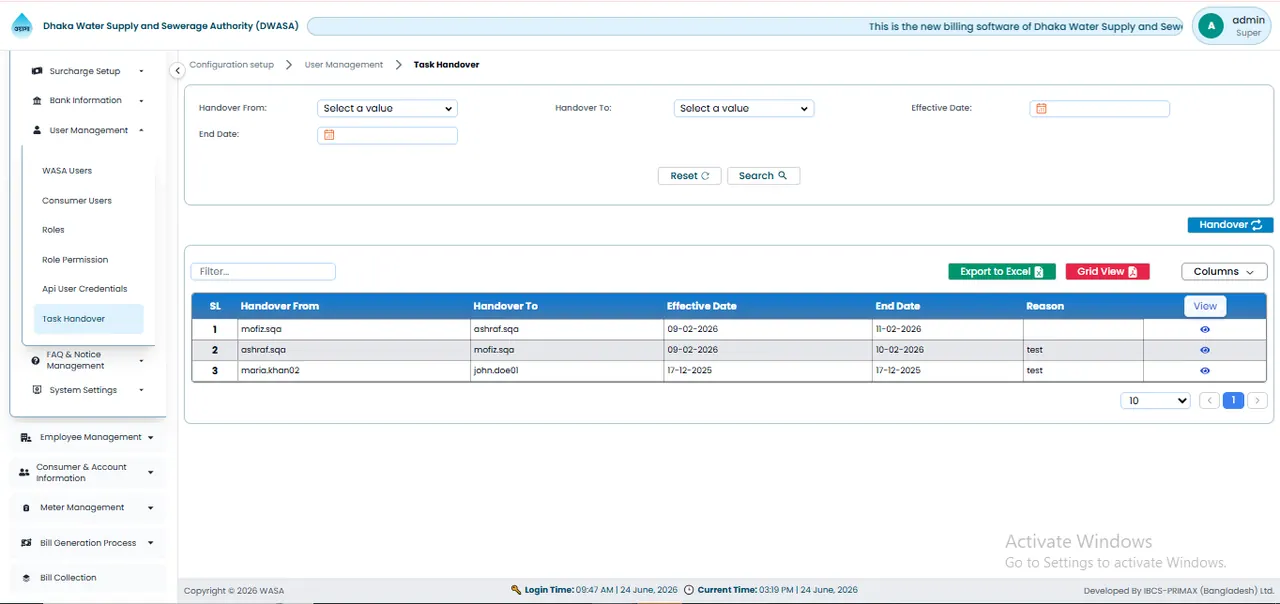Open the End Date calendar icon
The height and width of the screenshot is (604, 1280).
coord(329,135)
